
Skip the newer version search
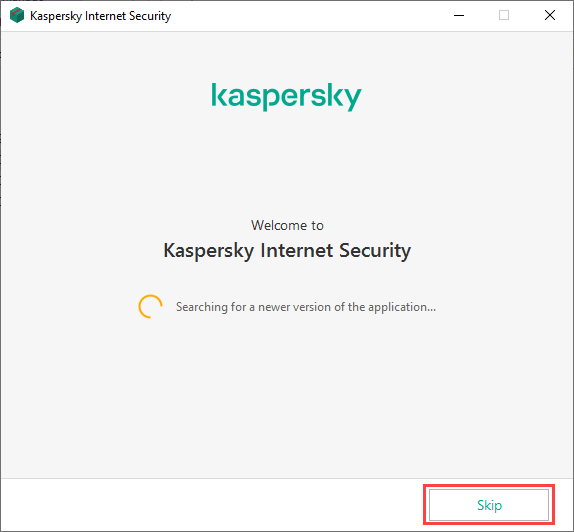coord(489,505)
